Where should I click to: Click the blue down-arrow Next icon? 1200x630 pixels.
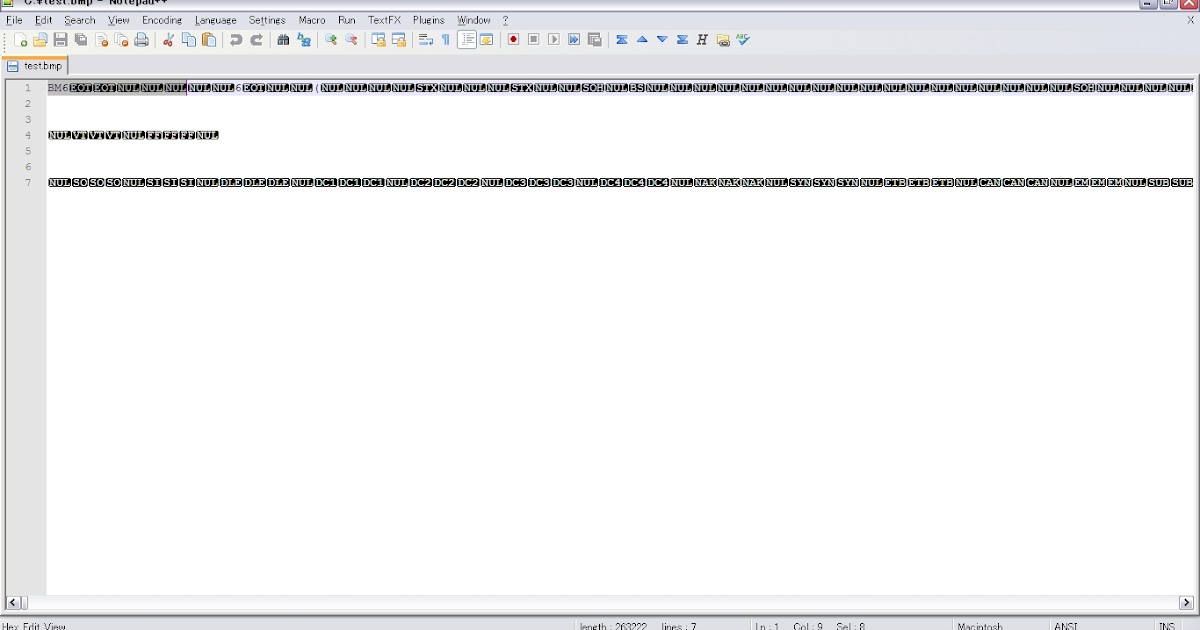pos(662,40)
